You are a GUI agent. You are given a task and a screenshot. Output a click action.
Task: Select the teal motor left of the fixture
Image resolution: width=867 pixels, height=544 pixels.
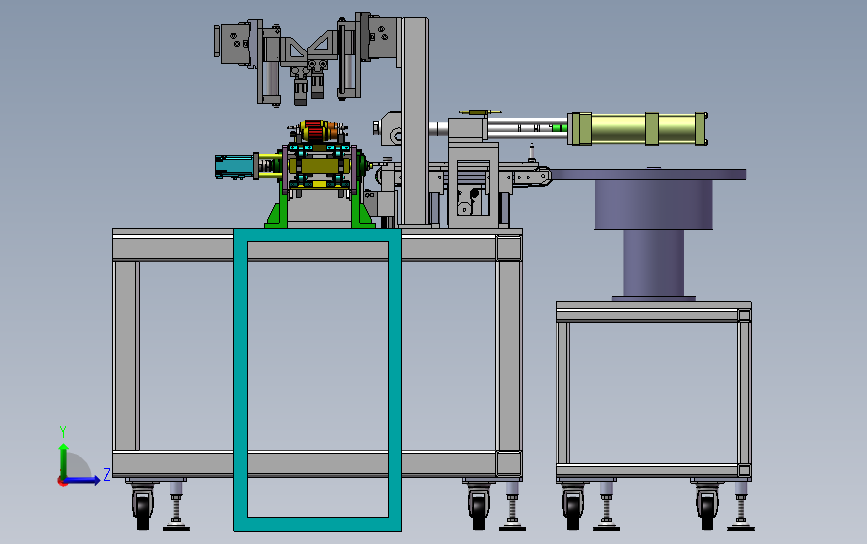tap(234, 166)
